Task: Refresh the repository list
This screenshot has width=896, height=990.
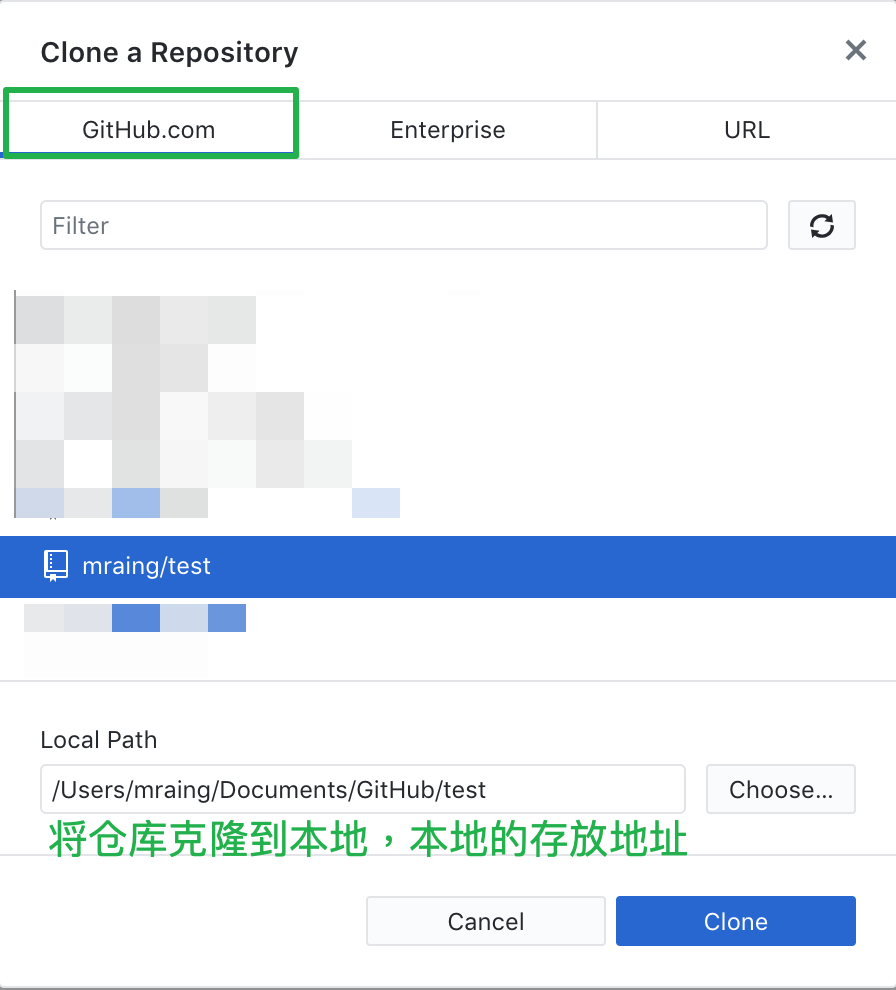Action: click(x=821, y=225)
